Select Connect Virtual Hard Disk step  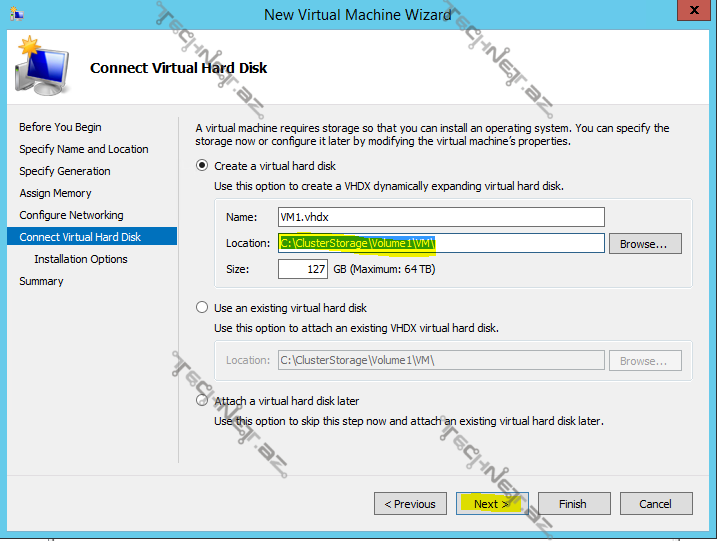click(x=80, y=237)
